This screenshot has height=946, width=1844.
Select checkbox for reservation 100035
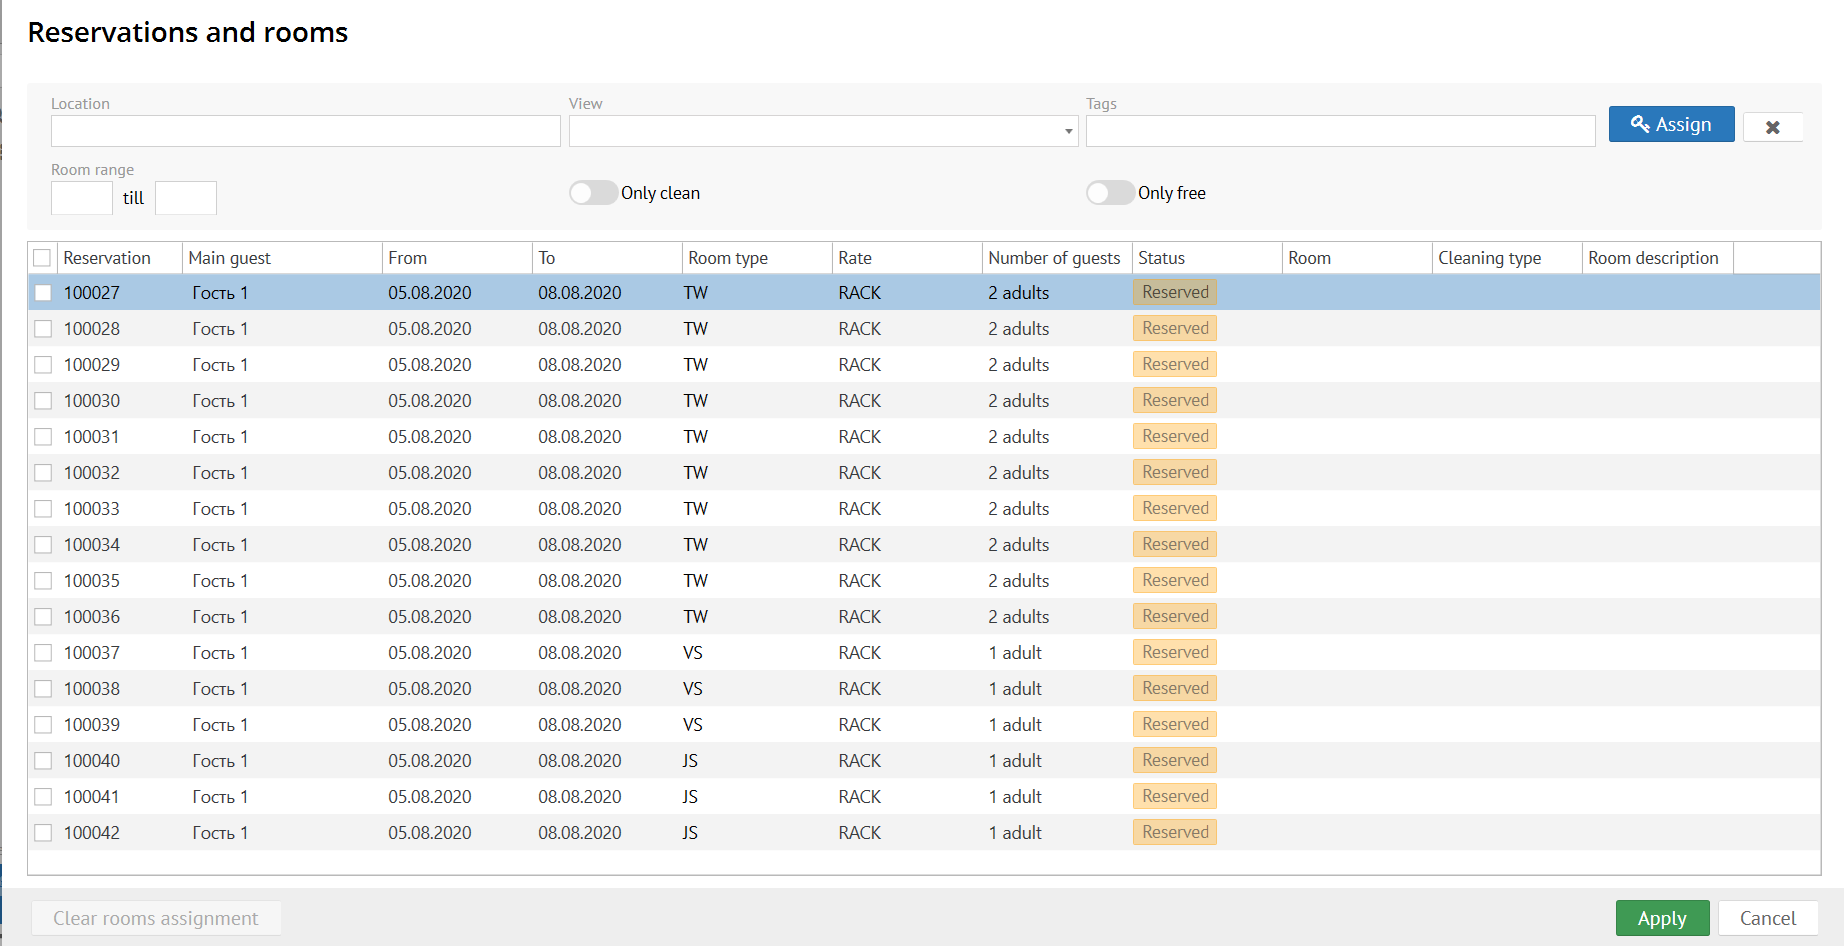43,581
